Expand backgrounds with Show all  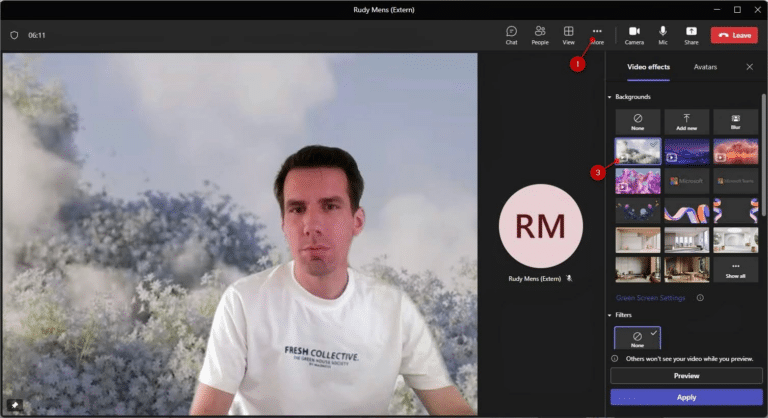pyautogui.click(x=735, y=270)
